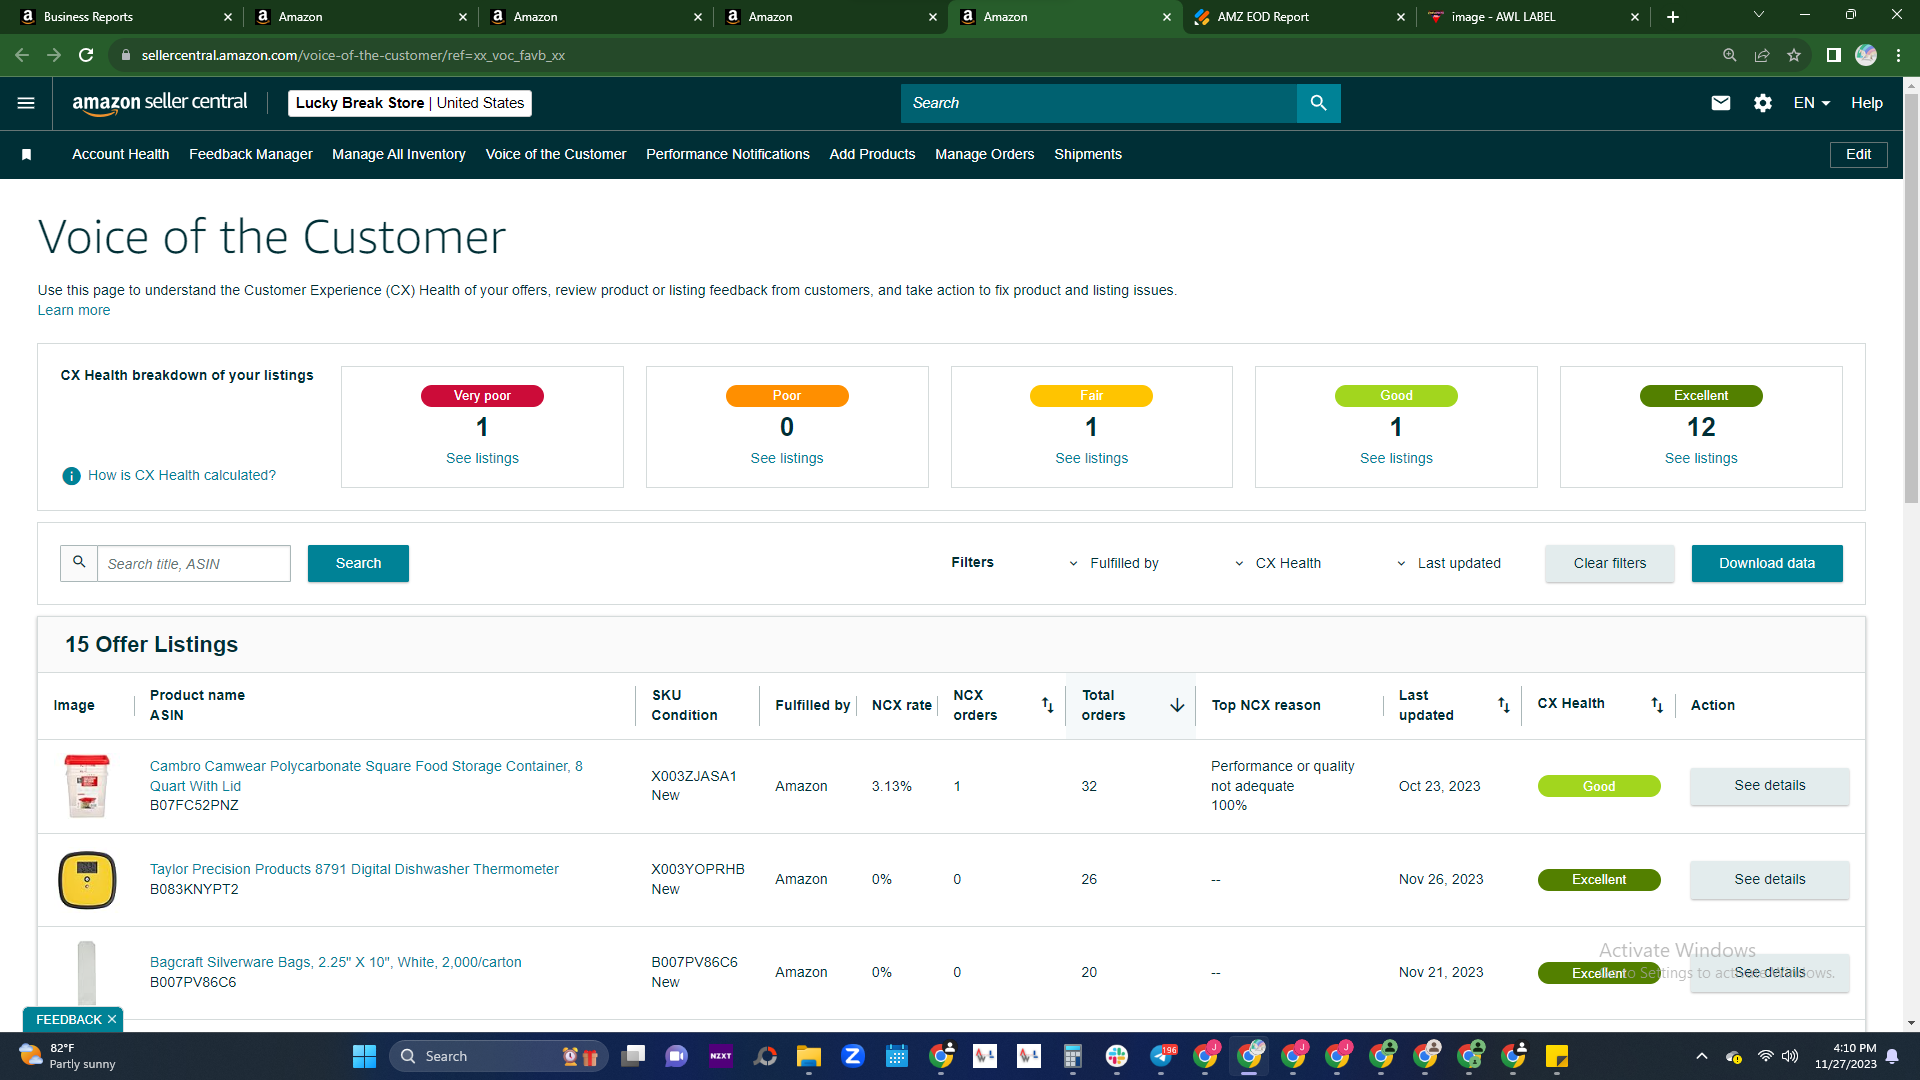
Task: Open the messages mail icon
Action: [1720, 103]
